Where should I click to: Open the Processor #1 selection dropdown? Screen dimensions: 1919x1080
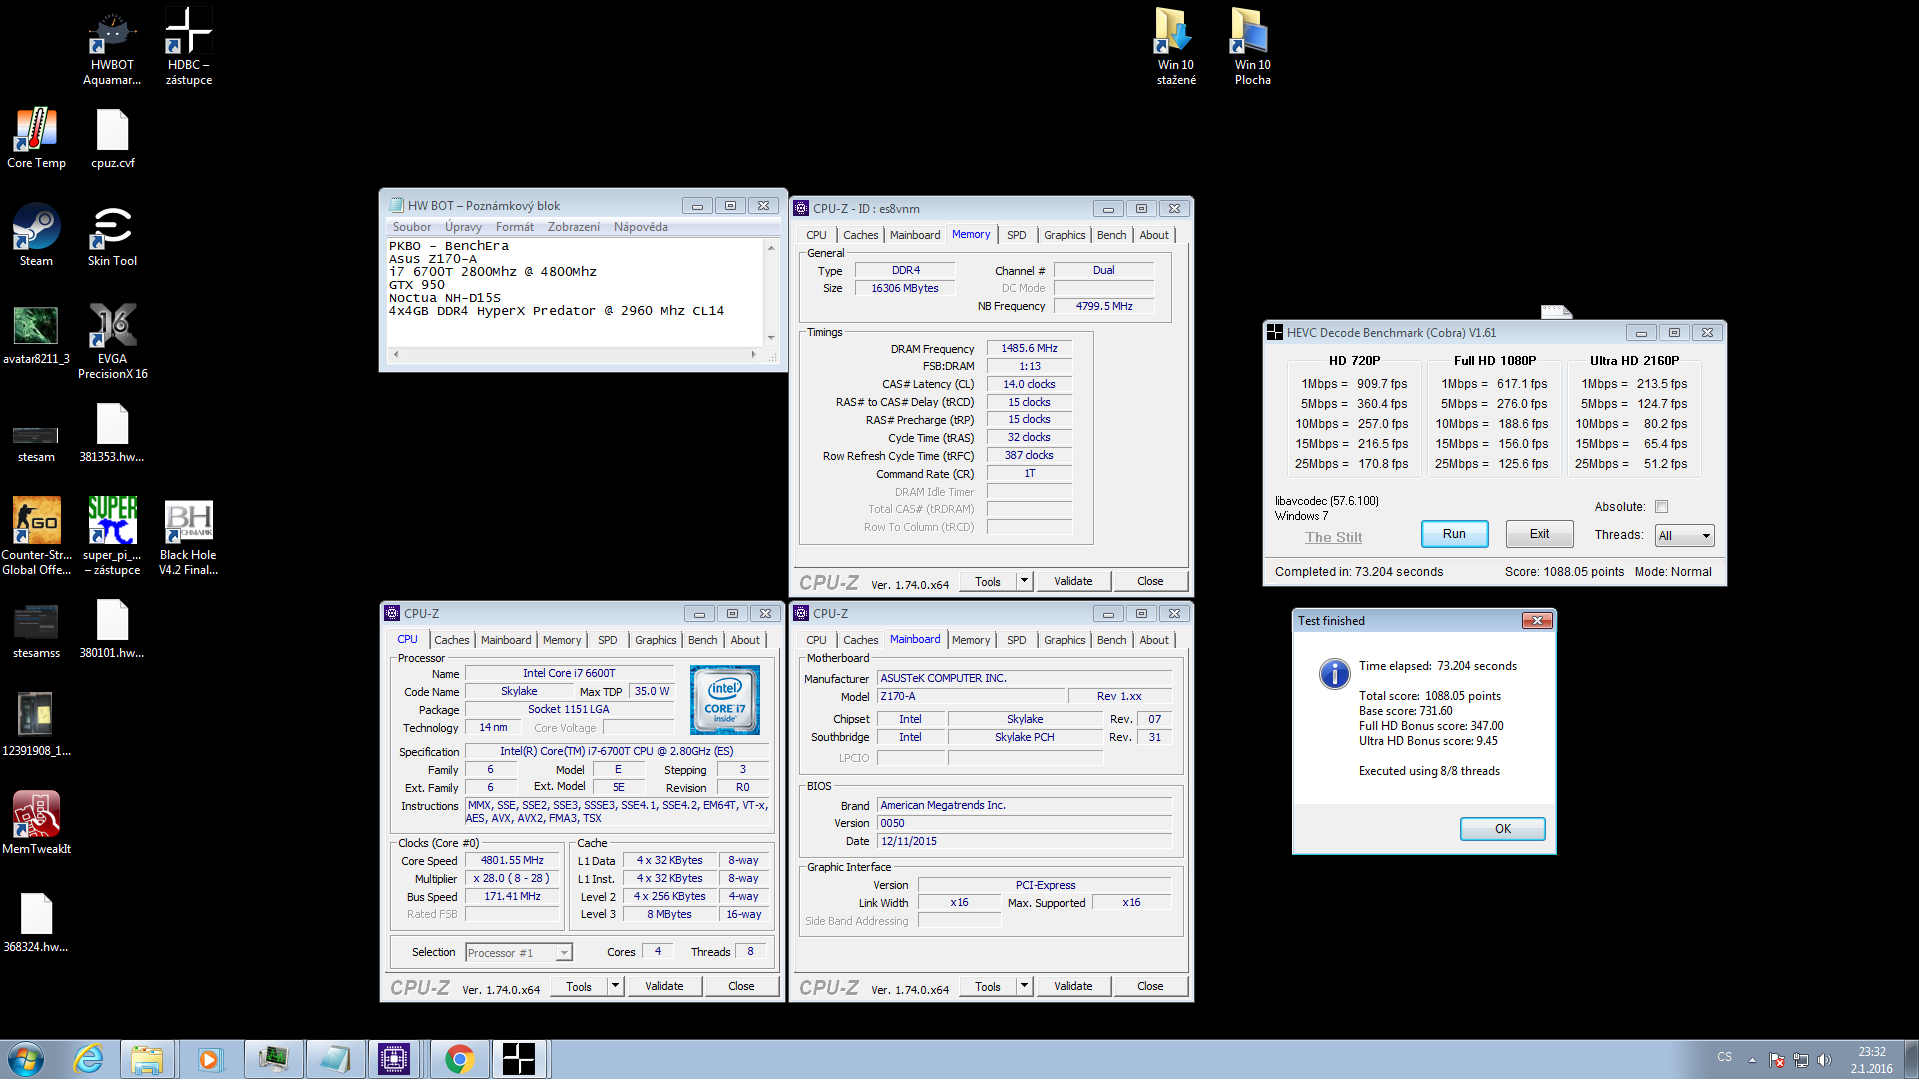[519, 953]
